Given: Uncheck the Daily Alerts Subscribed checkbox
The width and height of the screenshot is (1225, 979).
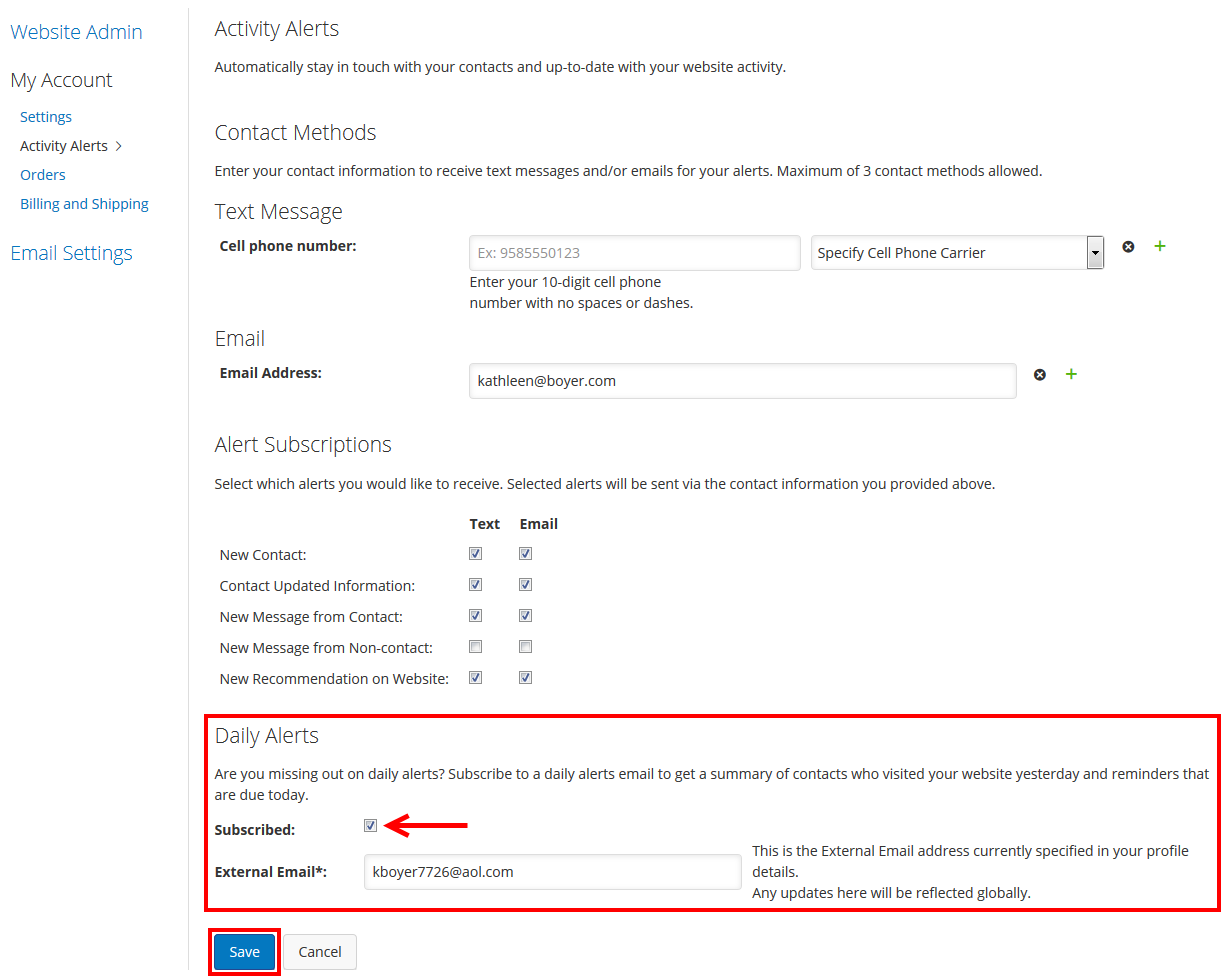Looking at the screenshot, I should pyautogui.click(x=371, y=826).
